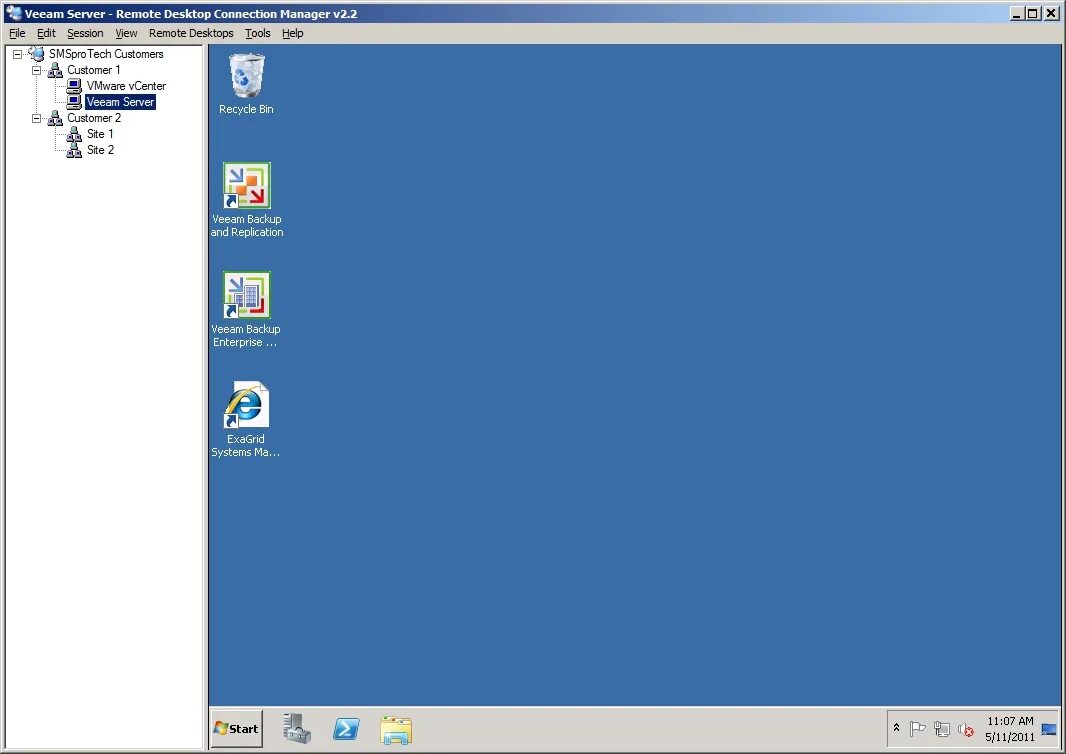Collapse the Customer 2 group expander
Screen dimensions: 1066x754
coord(37,118)
